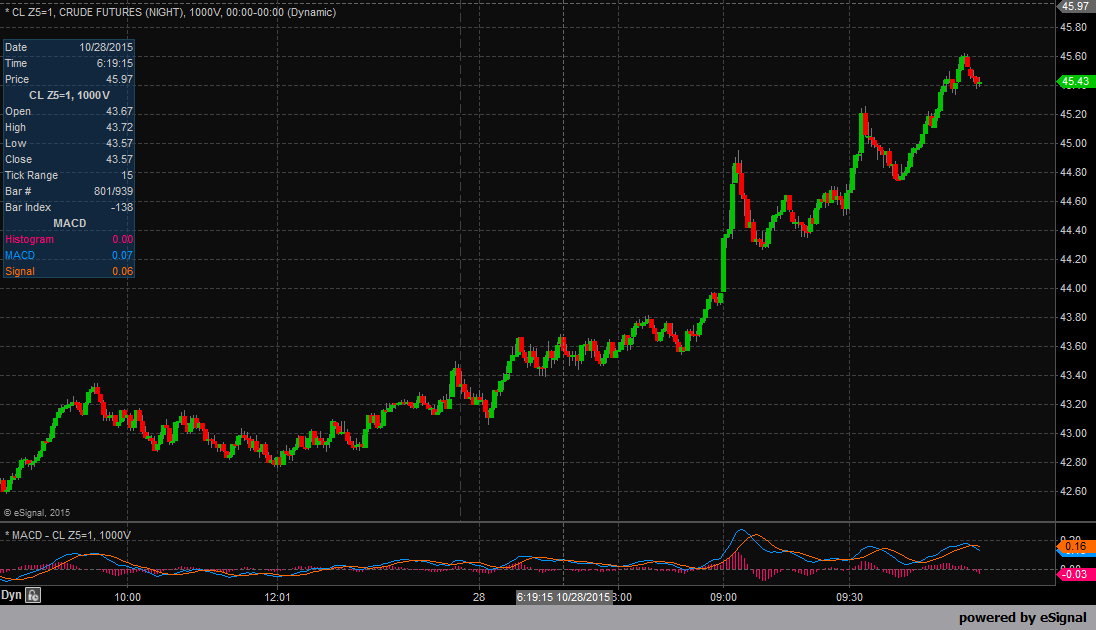Click the blue MACD 0.07 row
This screenshot has width=1096, height=630.
coord(68,256)
